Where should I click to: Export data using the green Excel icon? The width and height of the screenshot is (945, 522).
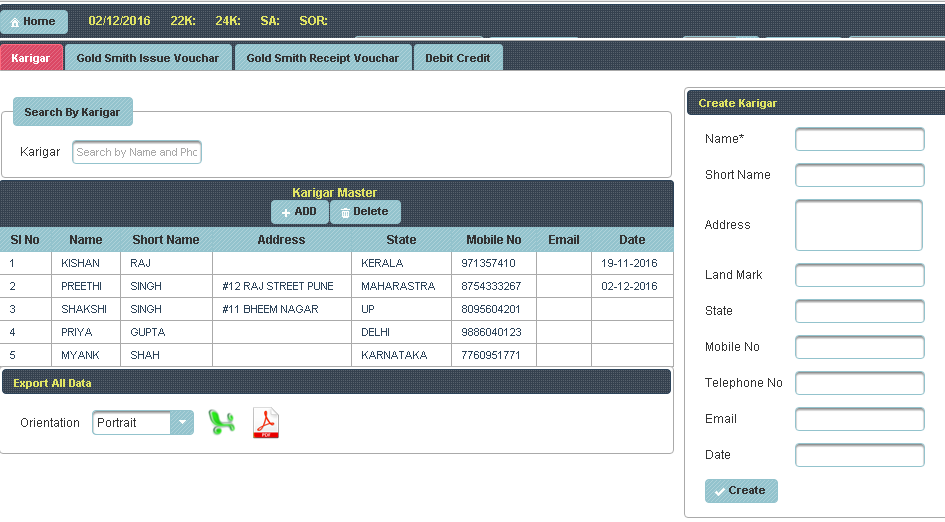click(221, 423)
